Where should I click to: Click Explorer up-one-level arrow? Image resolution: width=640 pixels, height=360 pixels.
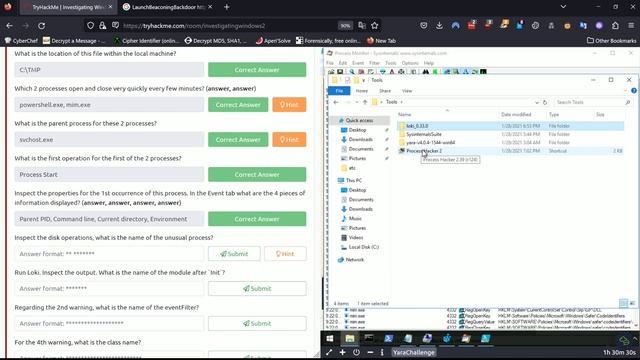365,102
